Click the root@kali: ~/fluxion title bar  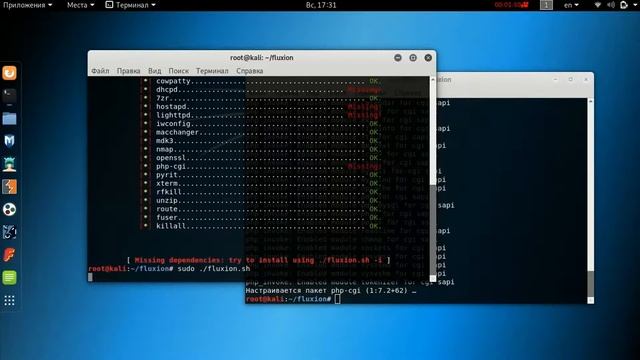(262, 58)
